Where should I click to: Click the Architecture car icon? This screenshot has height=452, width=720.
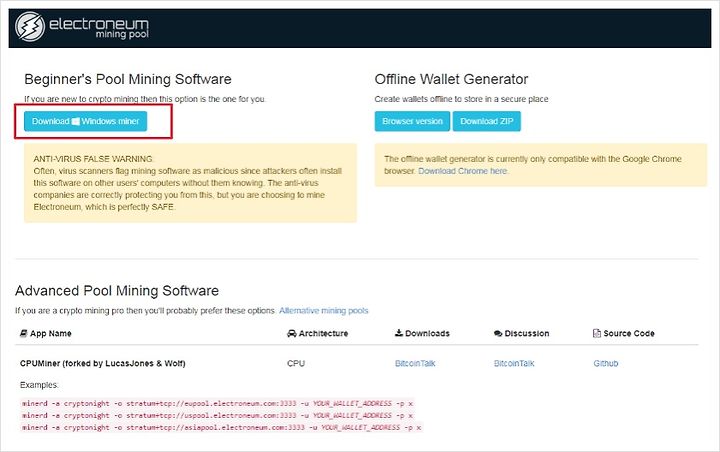[292, 333]
